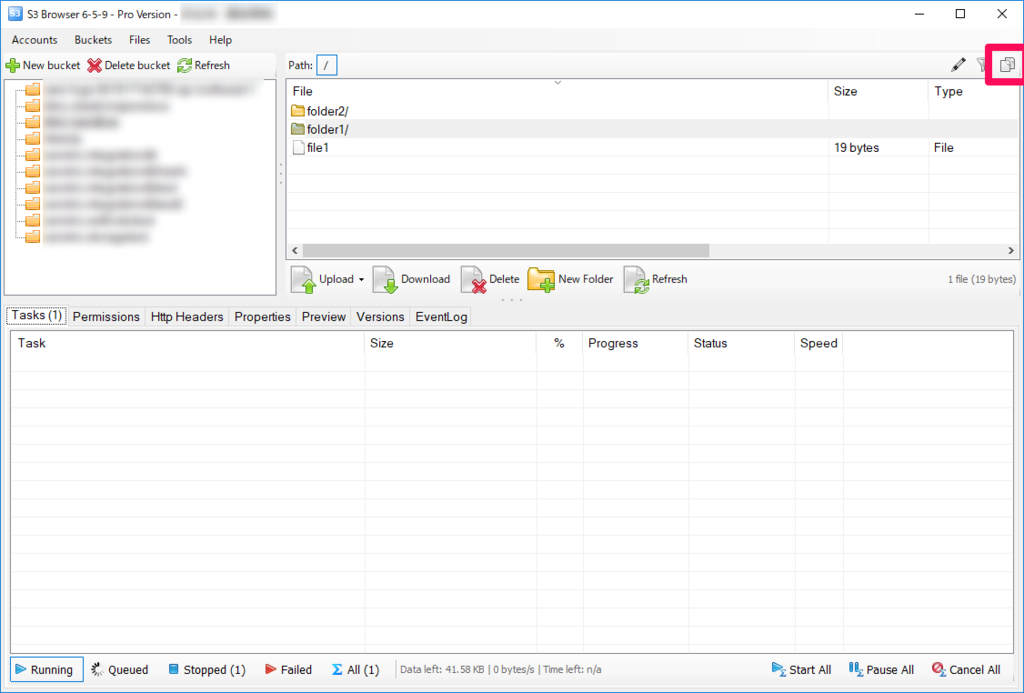The height and width of the screenshot is (693, 1024).
Task: Click the % column header
Action: coord(560,344)
